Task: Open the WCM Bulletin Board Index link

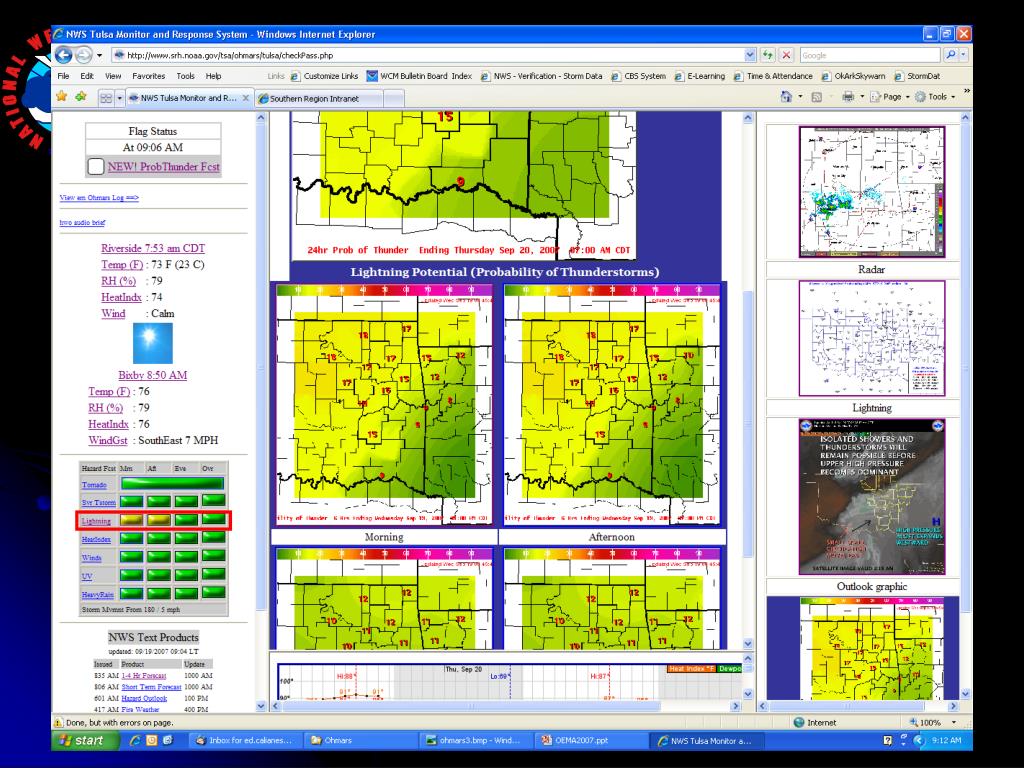Action: tap(419, 76)
